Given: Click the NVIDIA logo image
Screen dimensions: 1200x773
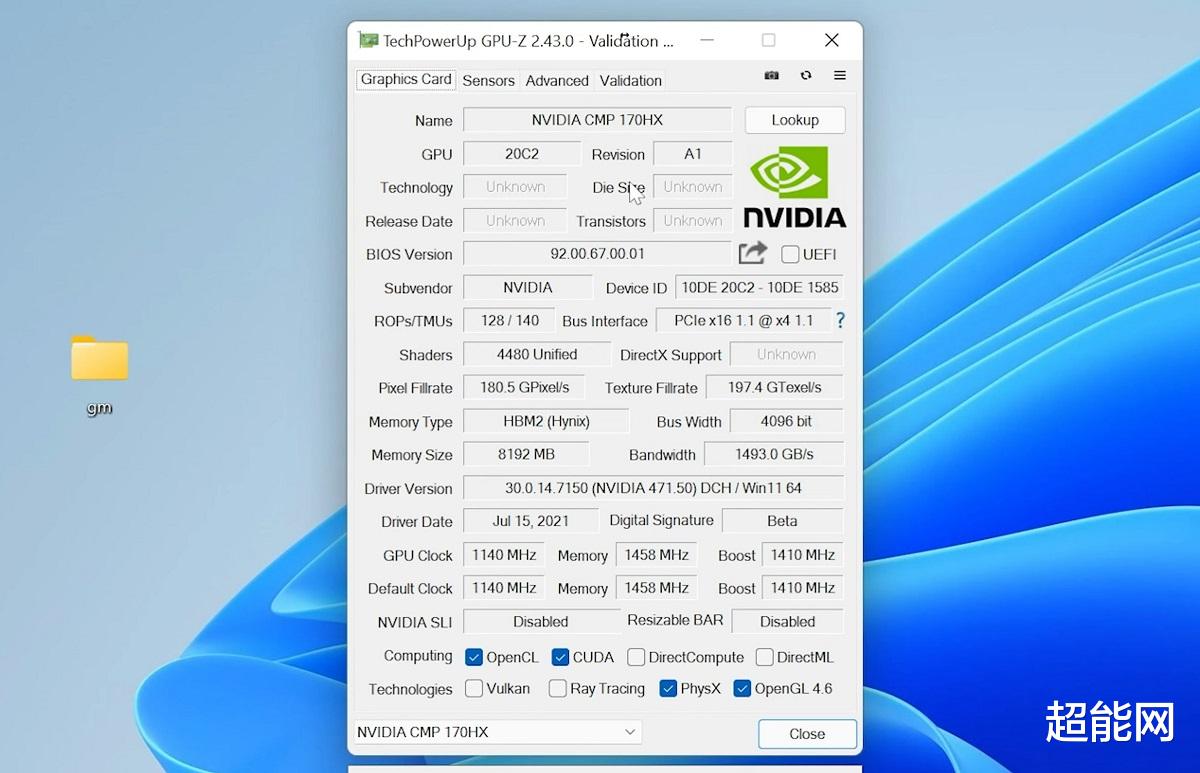Looking at the screenshot, I should (795, 187).
